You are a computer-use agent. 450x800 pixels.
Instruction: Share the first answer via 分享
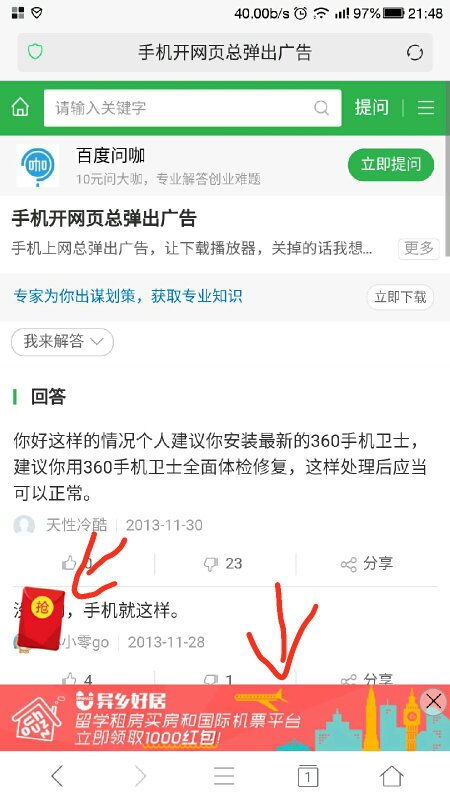[x=367, y=564]
